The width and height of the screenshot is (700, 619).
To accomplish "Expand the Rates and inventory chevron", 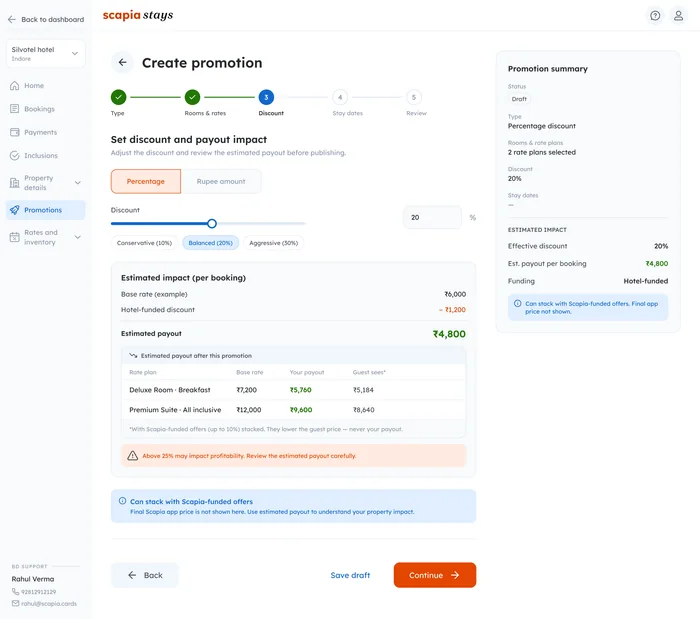I will coord(78,237).
